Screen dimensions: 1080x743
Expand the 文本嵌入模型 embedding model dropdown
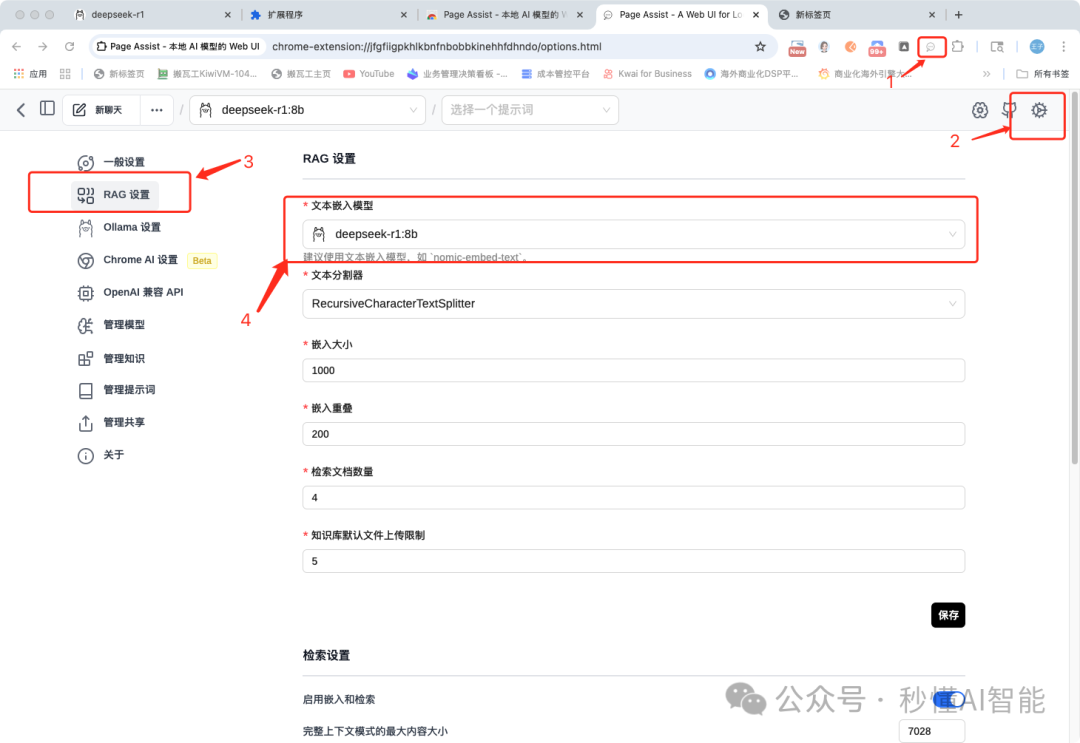click(633, 234)
